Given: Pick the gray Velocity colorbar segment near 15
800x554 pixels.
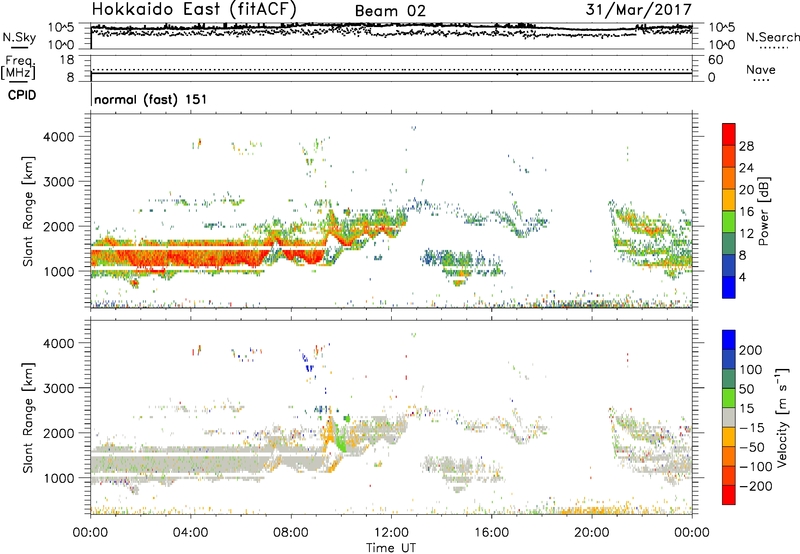Looking at the screenshot, I should [729, 417].
